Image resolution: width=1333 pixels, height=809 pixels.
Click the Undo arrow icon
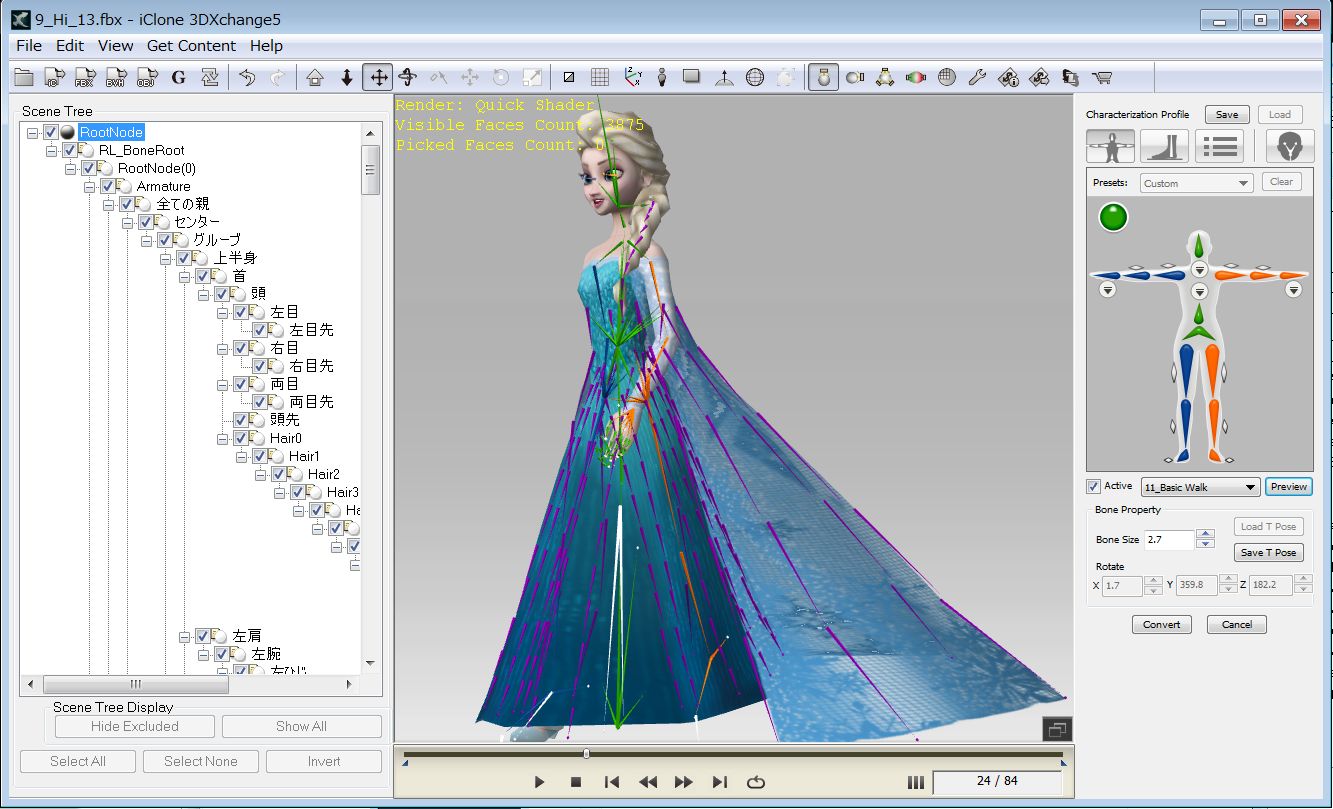coord(248,77)
